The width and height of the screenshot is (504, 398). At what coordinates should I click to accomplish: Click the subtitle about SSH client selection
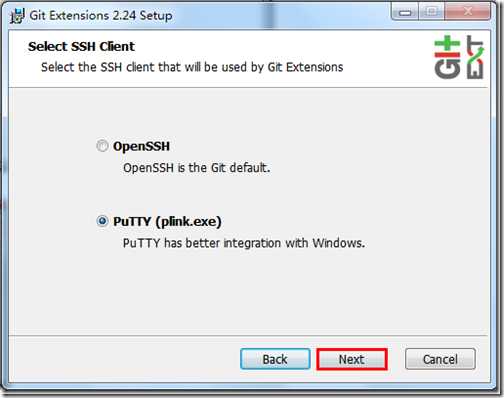click(192, 67)
